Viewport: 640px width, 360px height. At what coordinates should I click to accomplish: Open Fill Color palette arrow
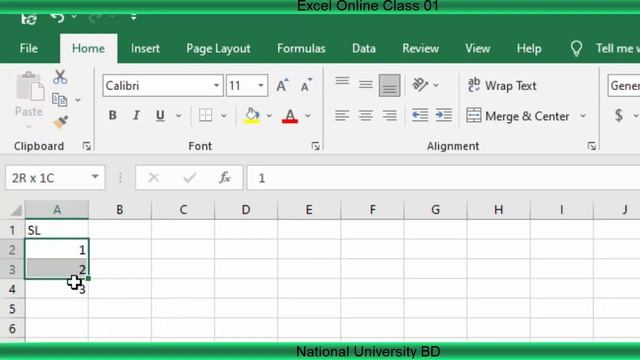pyautogui.click(x=269, y=116)
